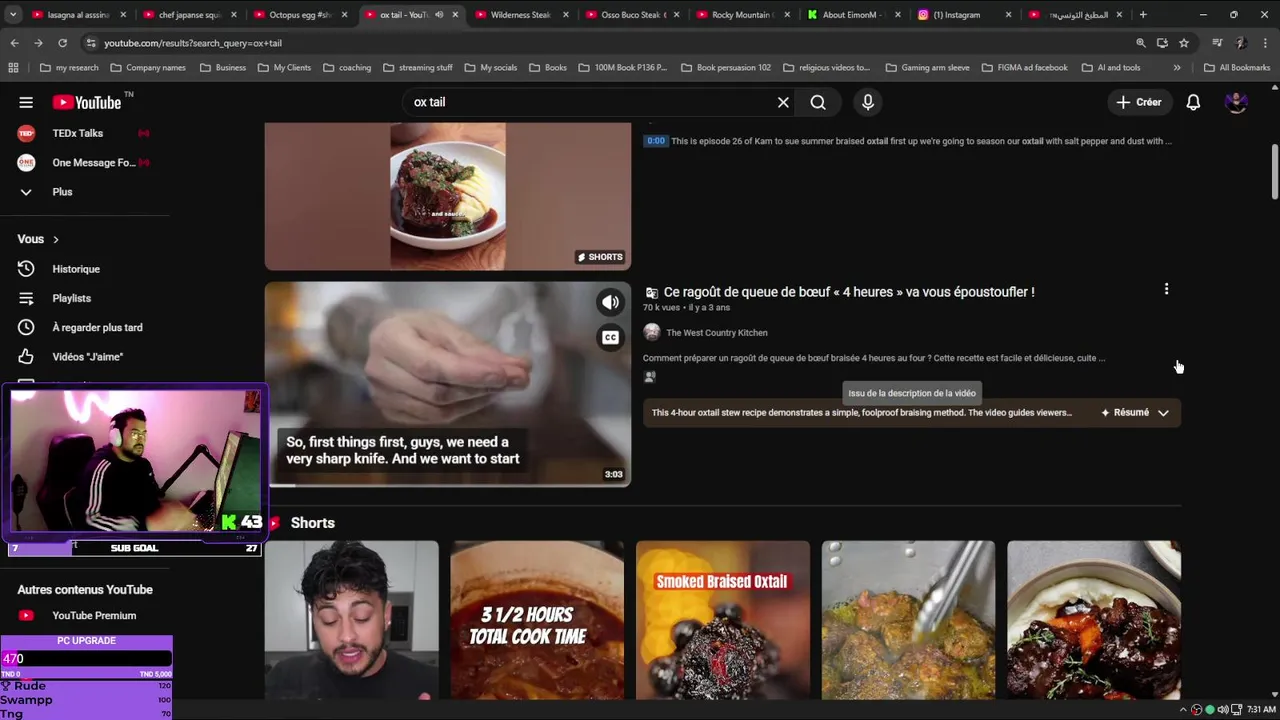
Task: Switch to Osso Buco Steak tab
Action: pyautogui.click(x=632, y=15)
